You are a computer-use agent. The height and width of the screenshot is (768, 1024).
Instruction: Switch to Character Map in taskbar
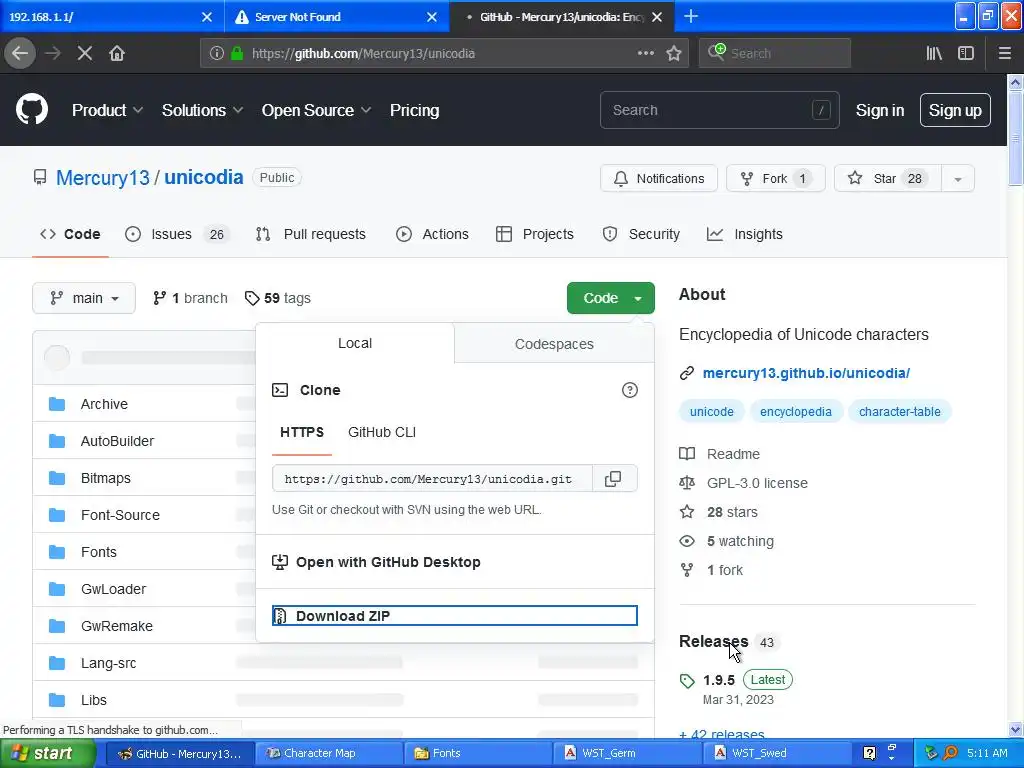click(x=328, y=754)
